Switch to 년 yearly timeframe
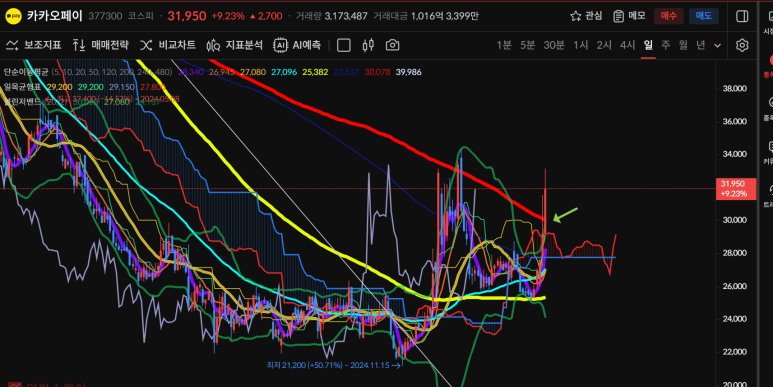The width and height of the screenshot is (773, 387). click(x=701, y=45)
